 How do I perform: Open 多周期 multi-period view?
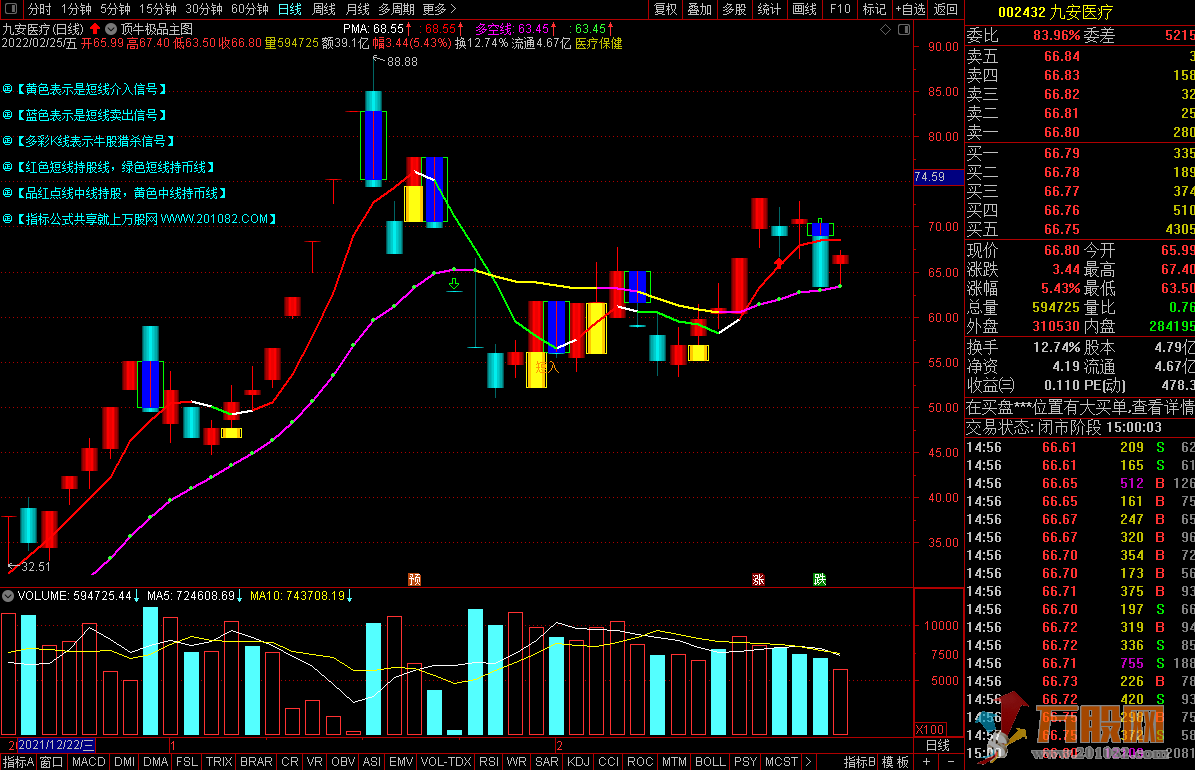[x=396, y=9]
